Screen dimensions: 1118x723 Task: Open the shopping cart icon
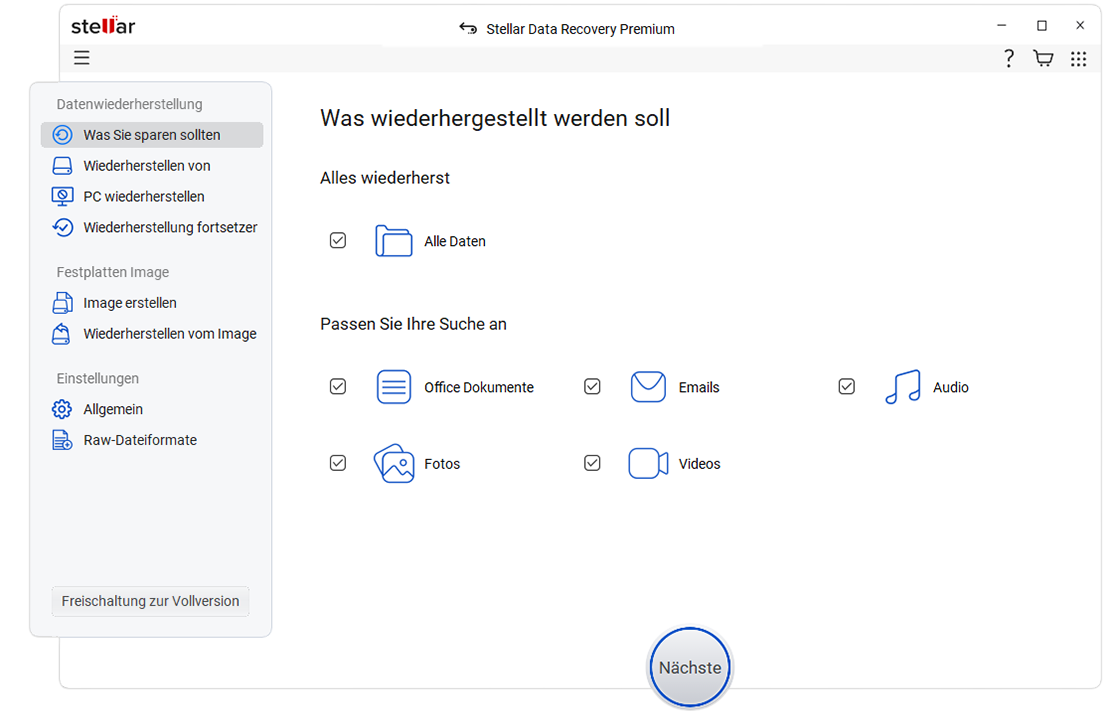[1043, 58]
